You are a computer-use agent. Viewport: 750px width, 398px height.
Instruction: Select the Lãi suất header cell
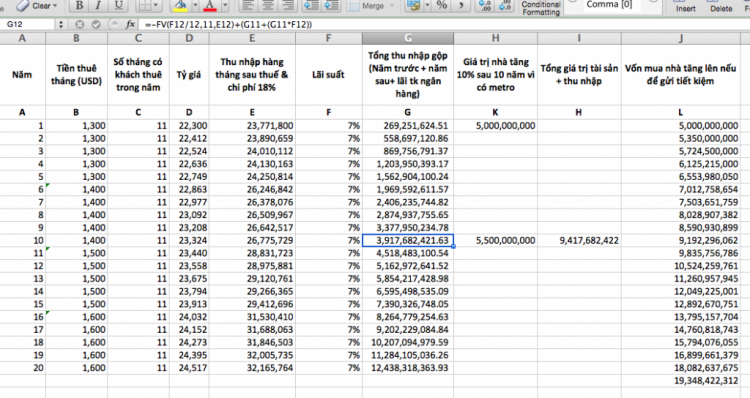[x=329, y=75]
